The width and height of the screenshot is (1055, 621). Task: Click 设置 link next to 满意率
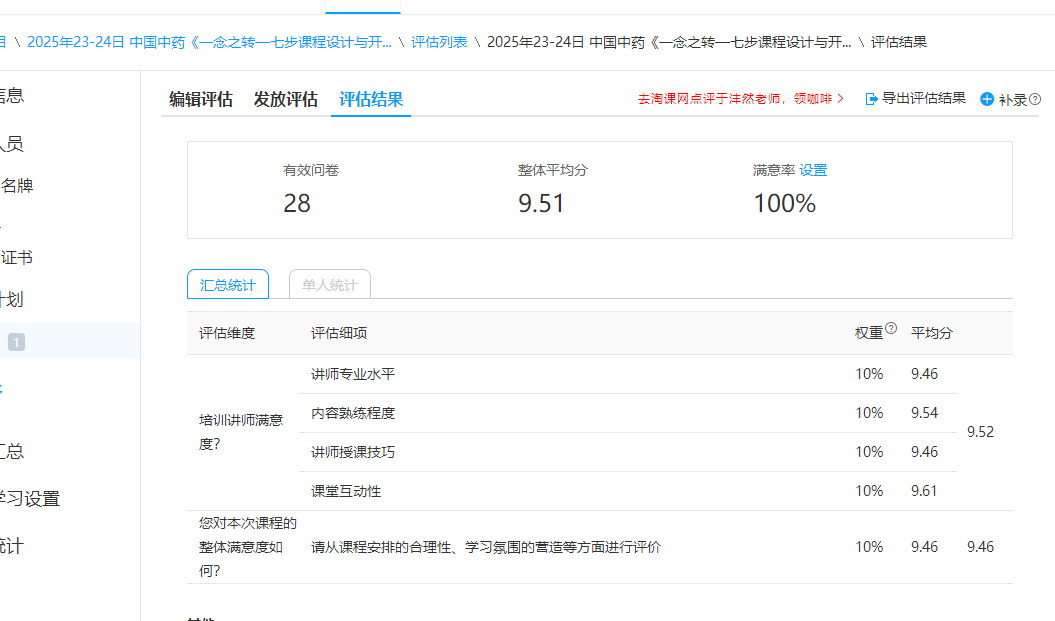pos(813,170)
